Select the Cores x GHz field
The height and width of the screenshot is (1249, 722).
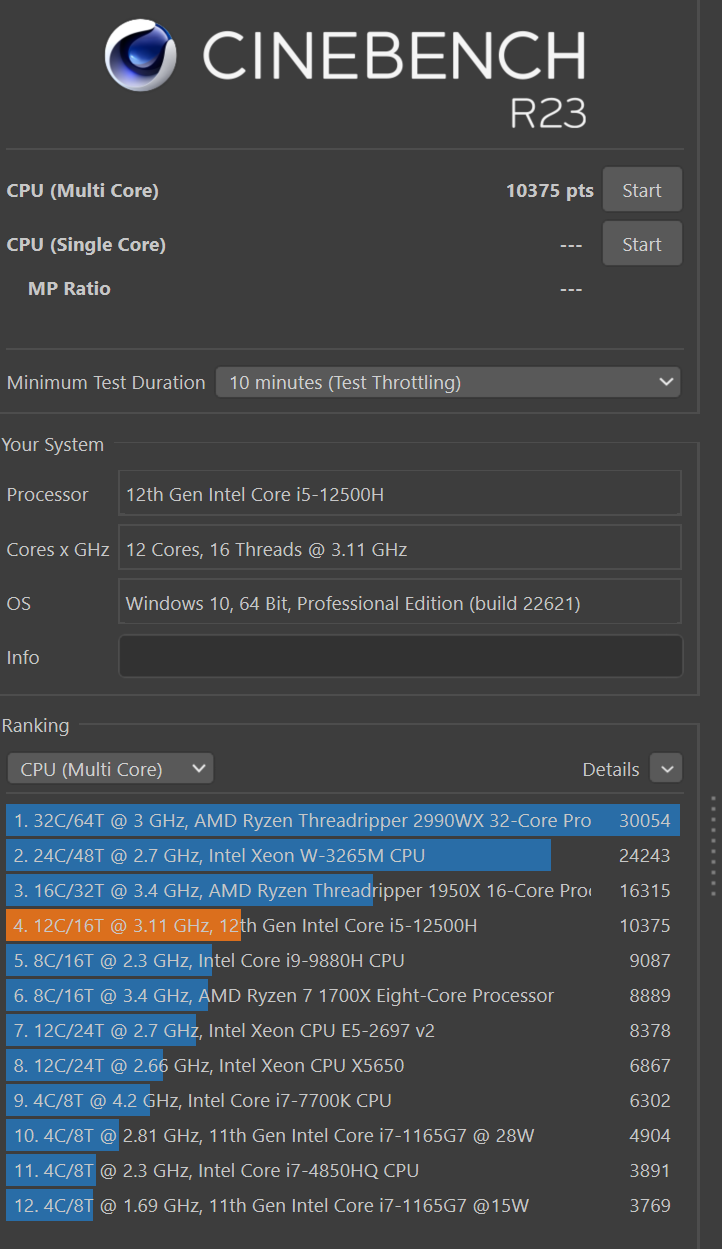click(x=400, y=549)
